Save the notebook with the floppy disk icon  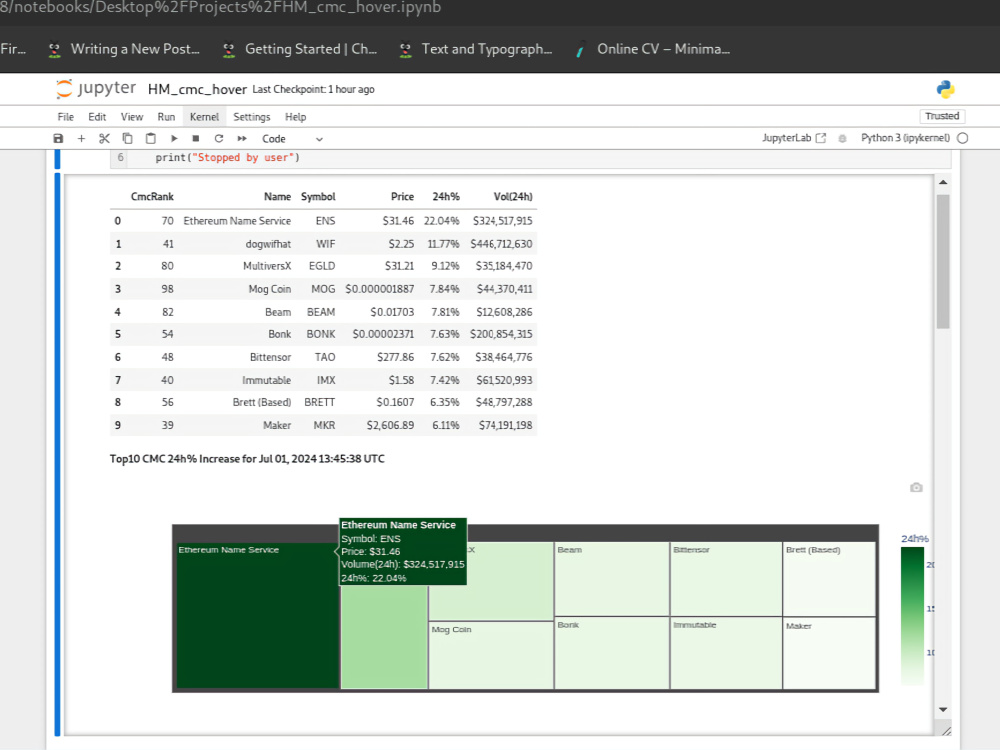58,138
